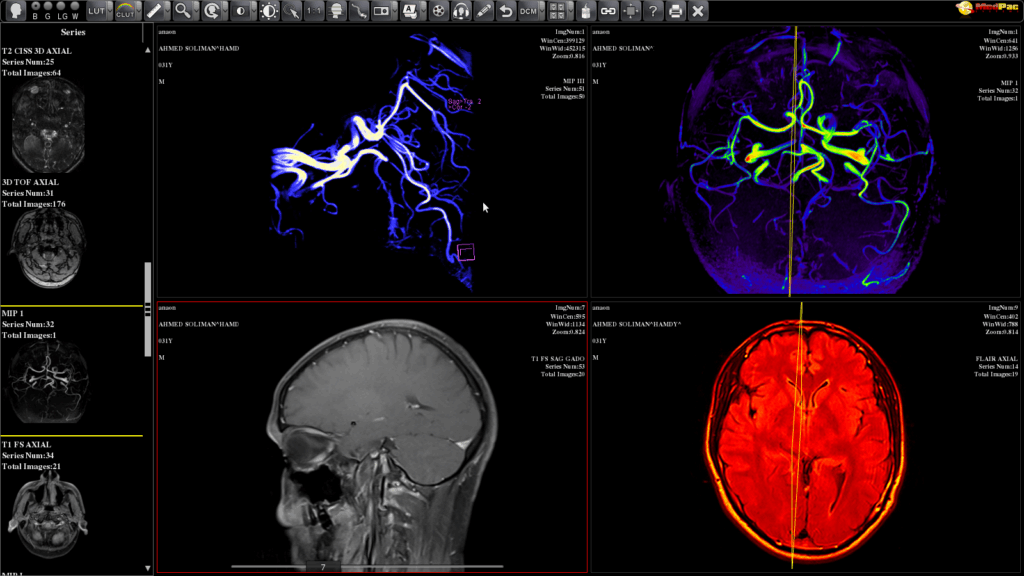Click the 'FLAIR AXIAL' viewport label
Image resolution: width=1024 pixels, height=576 pixels.
(x=997, y=359)
